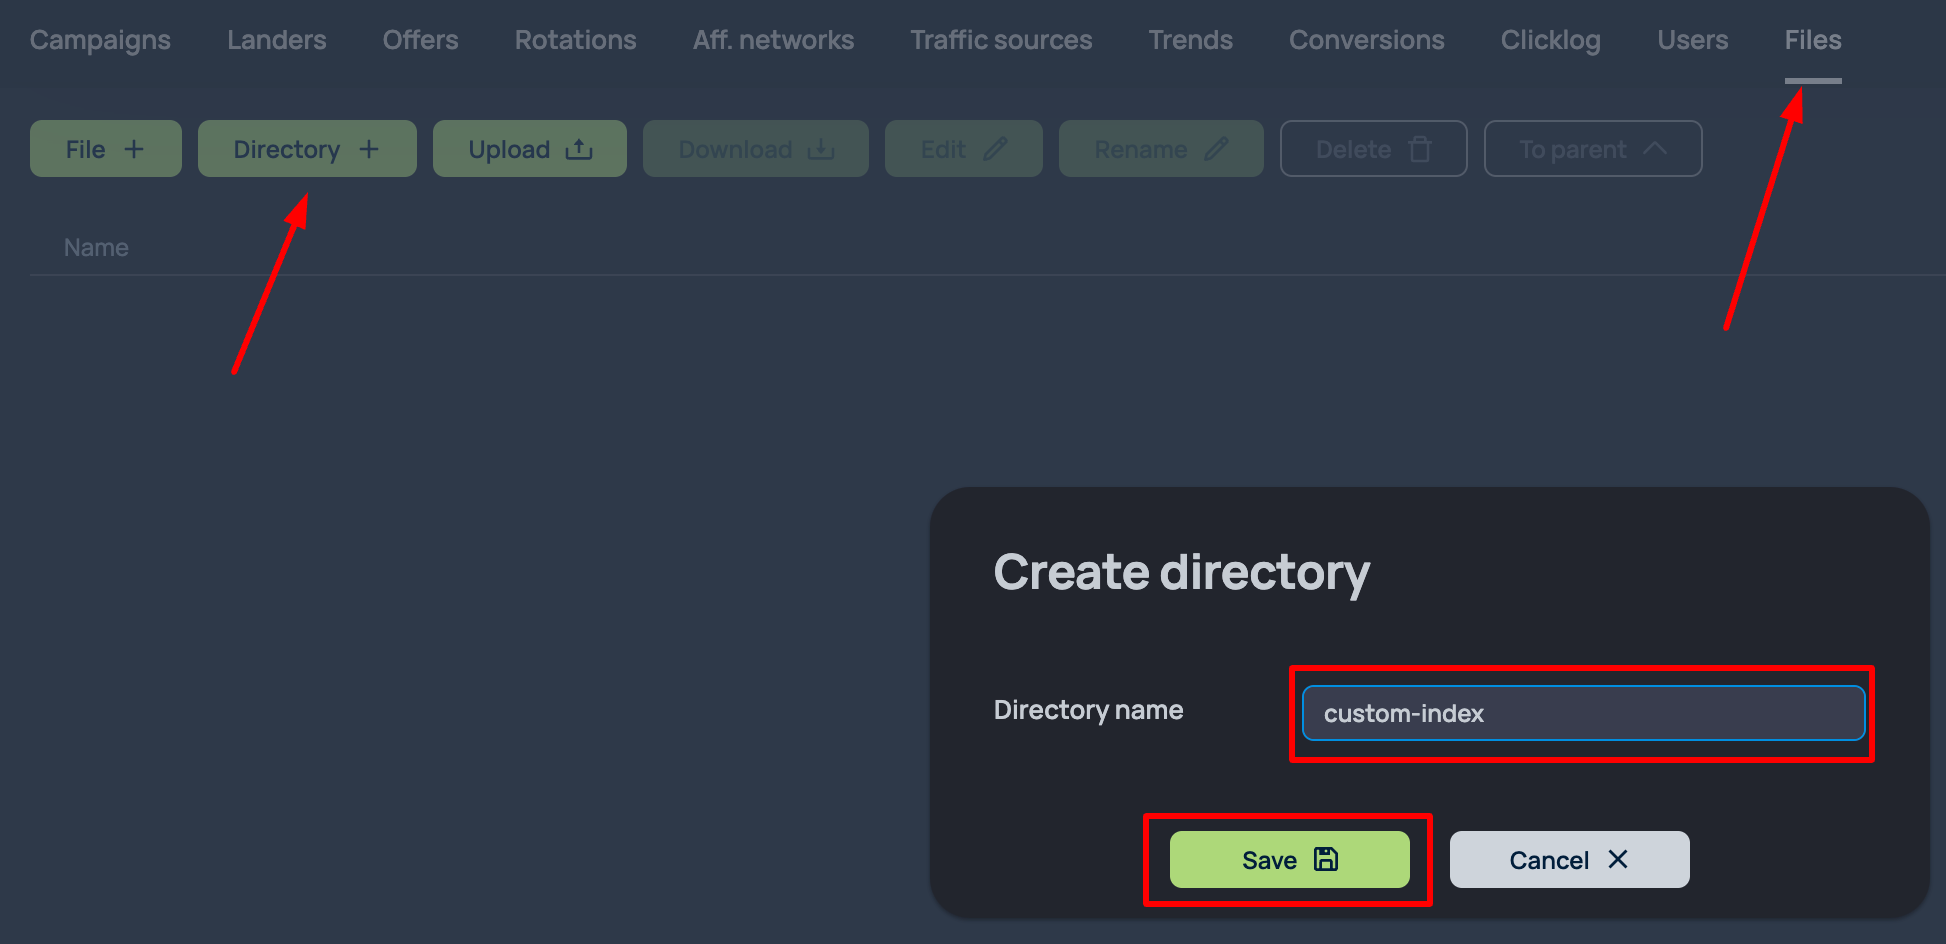1946x944 pixels.
Task: Switch to the Conversions tab
Action: point(1367,40)
